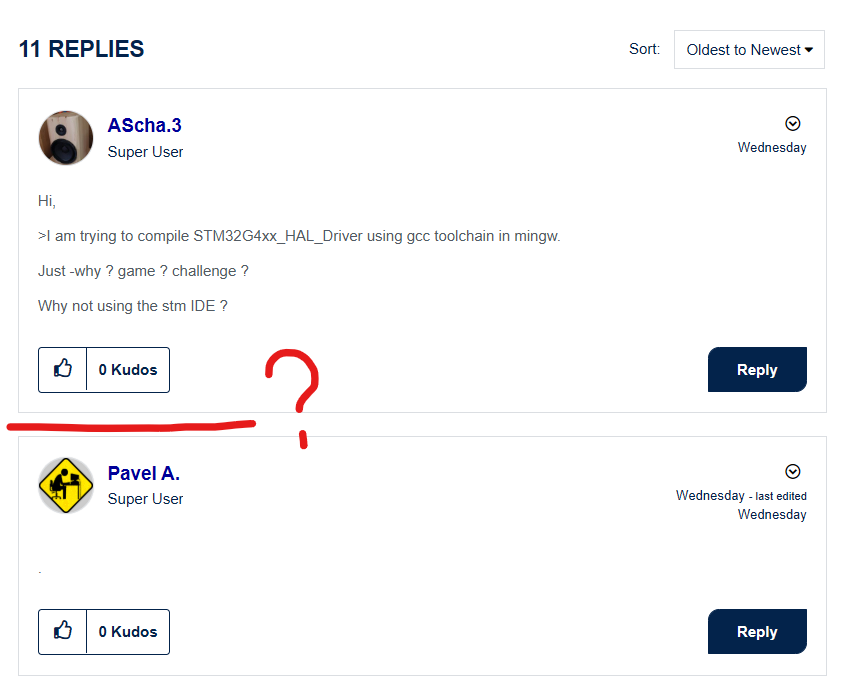Viewport: 845px width, 690px height.
Task: Click Super User rank under AScha.3
Action: pos(145,152)
